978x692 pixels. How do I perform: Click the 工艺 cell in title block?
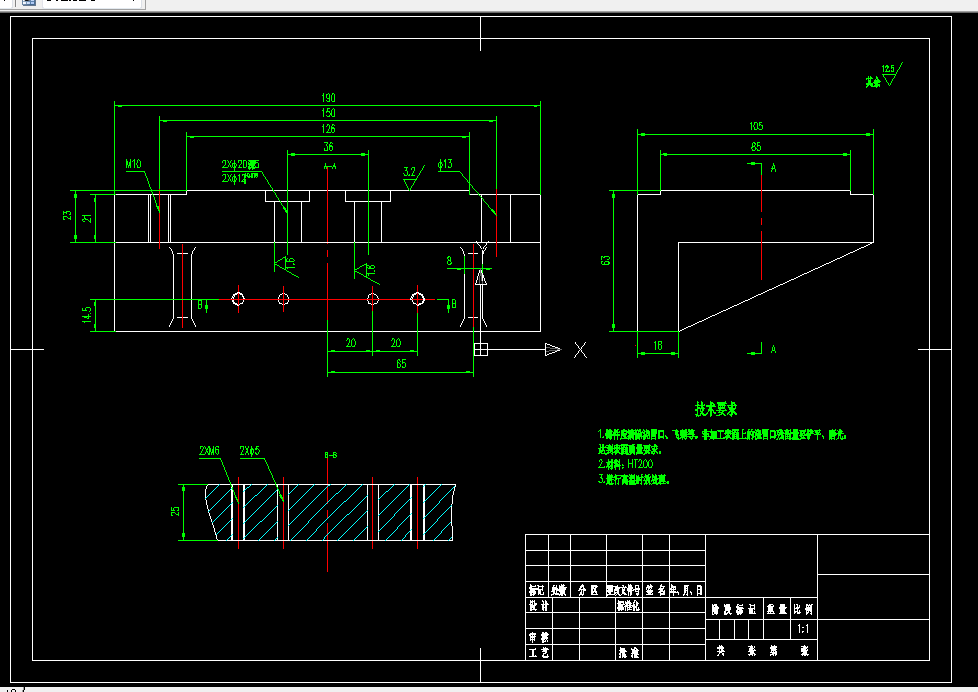coord(539,653)
